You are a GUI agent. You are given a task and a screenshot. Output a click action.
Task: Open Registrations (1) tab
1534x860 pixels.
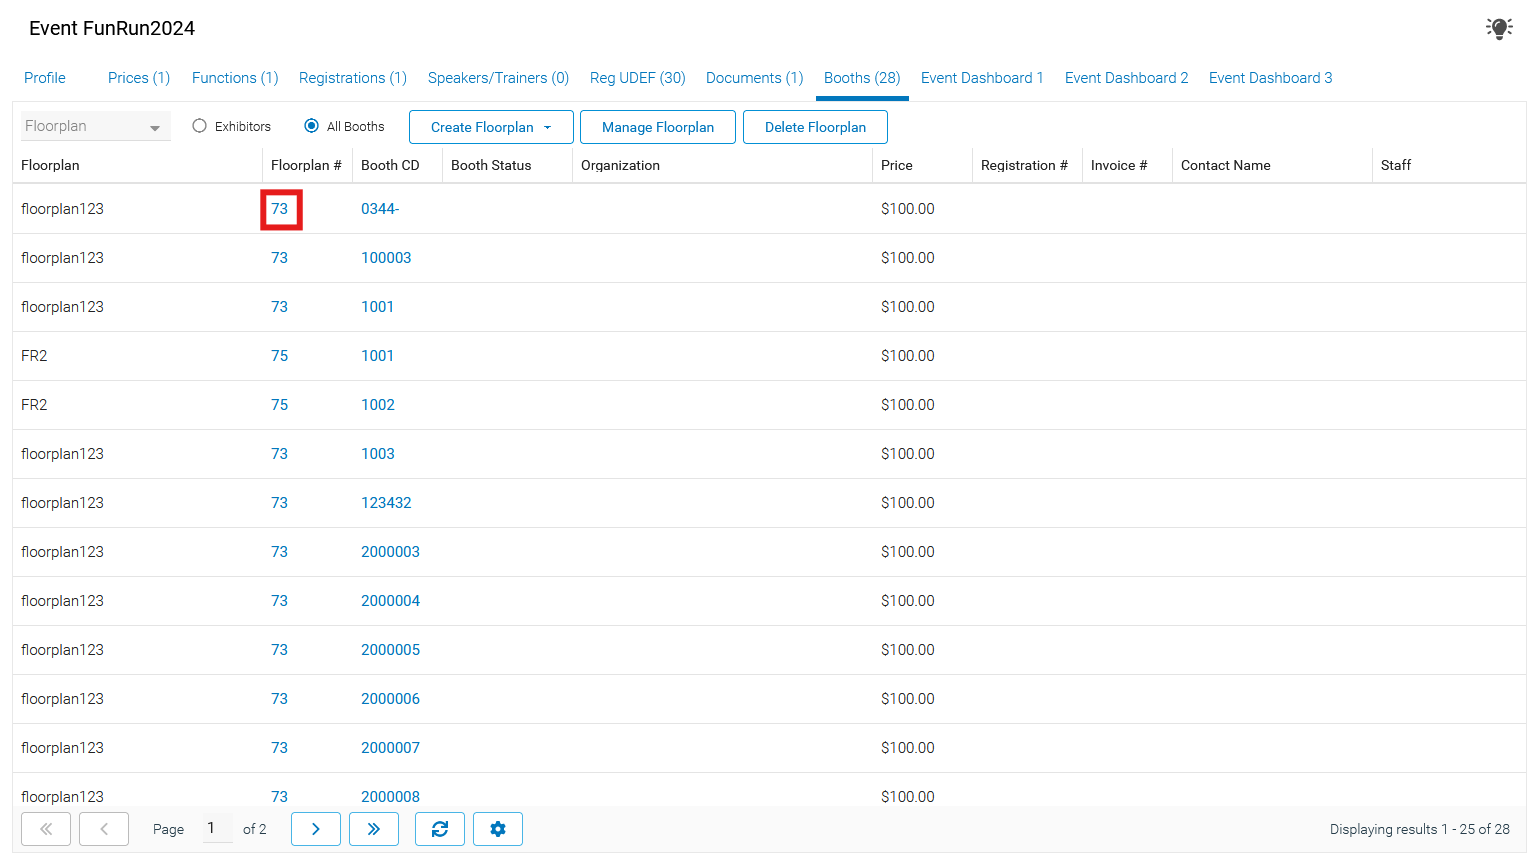click(353, 78)
